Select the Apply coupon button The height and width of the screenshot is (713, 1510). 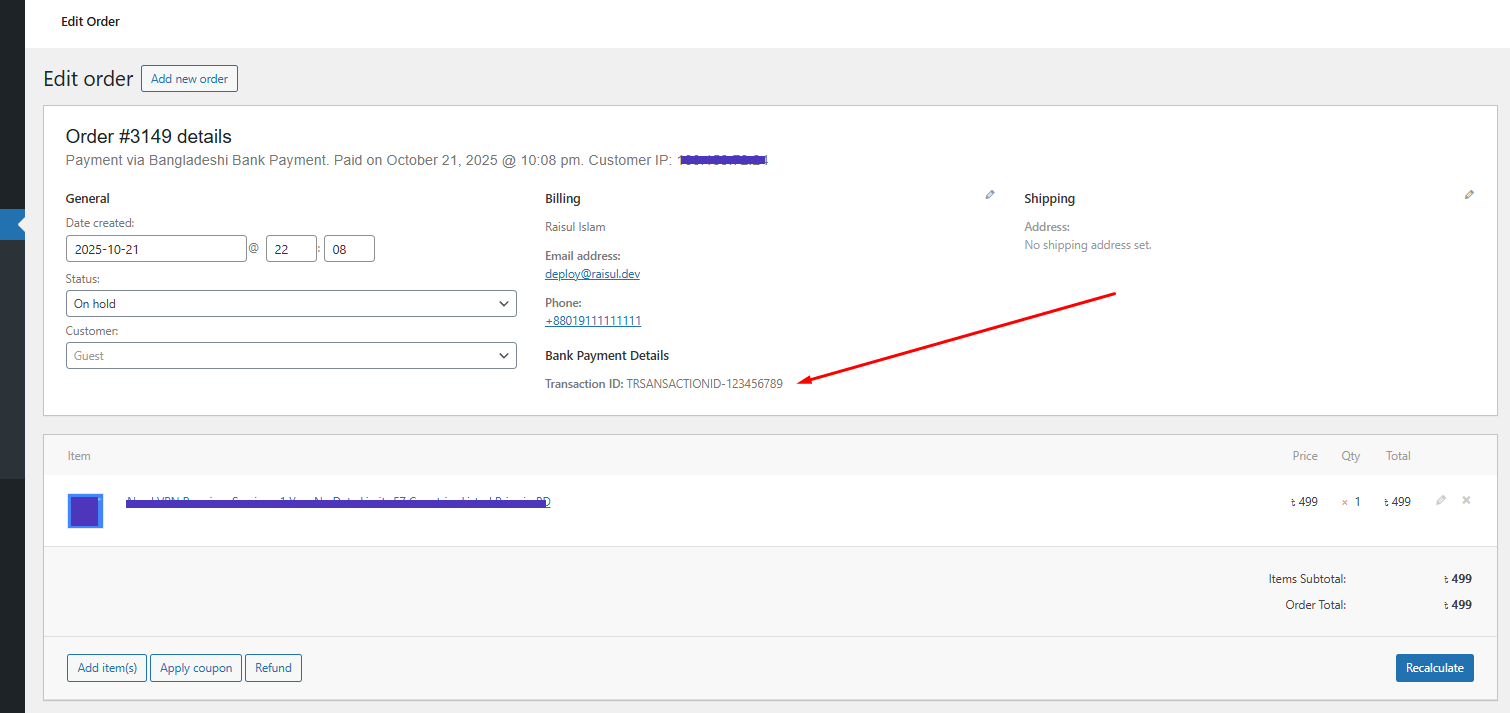[195, 667]
